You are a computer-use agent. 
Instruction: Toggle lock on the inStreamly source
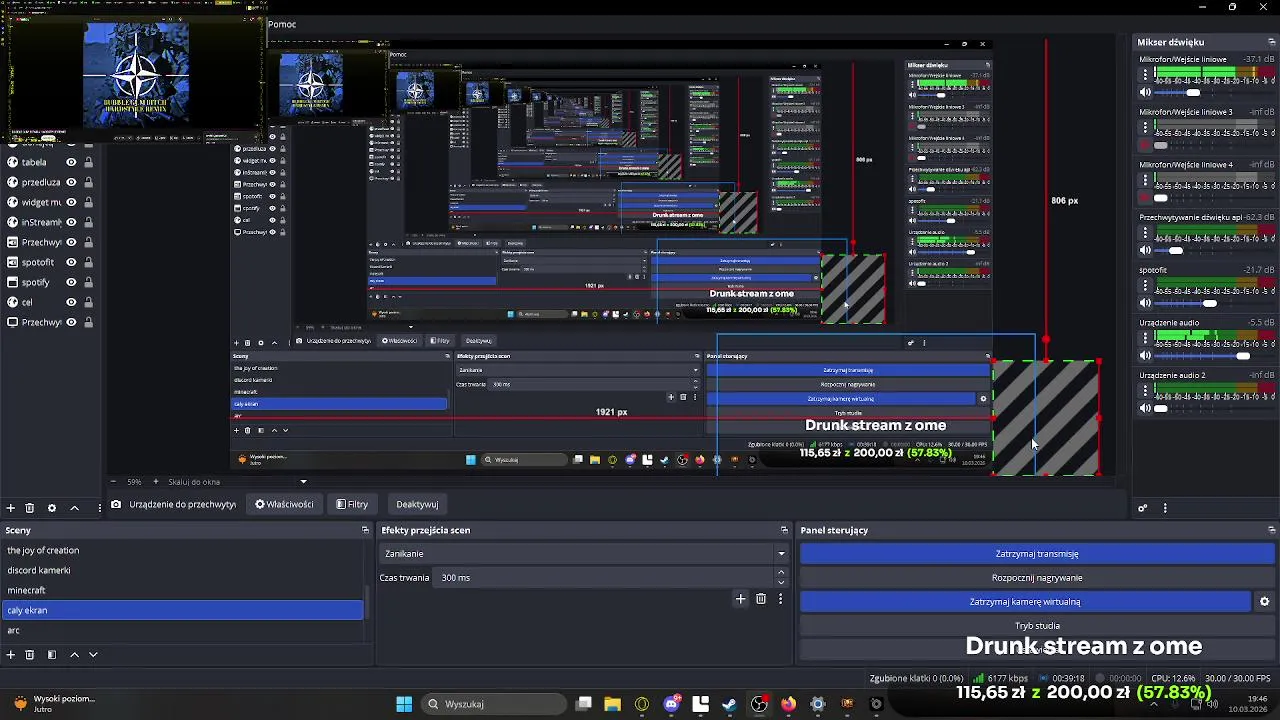pos(89,222)
